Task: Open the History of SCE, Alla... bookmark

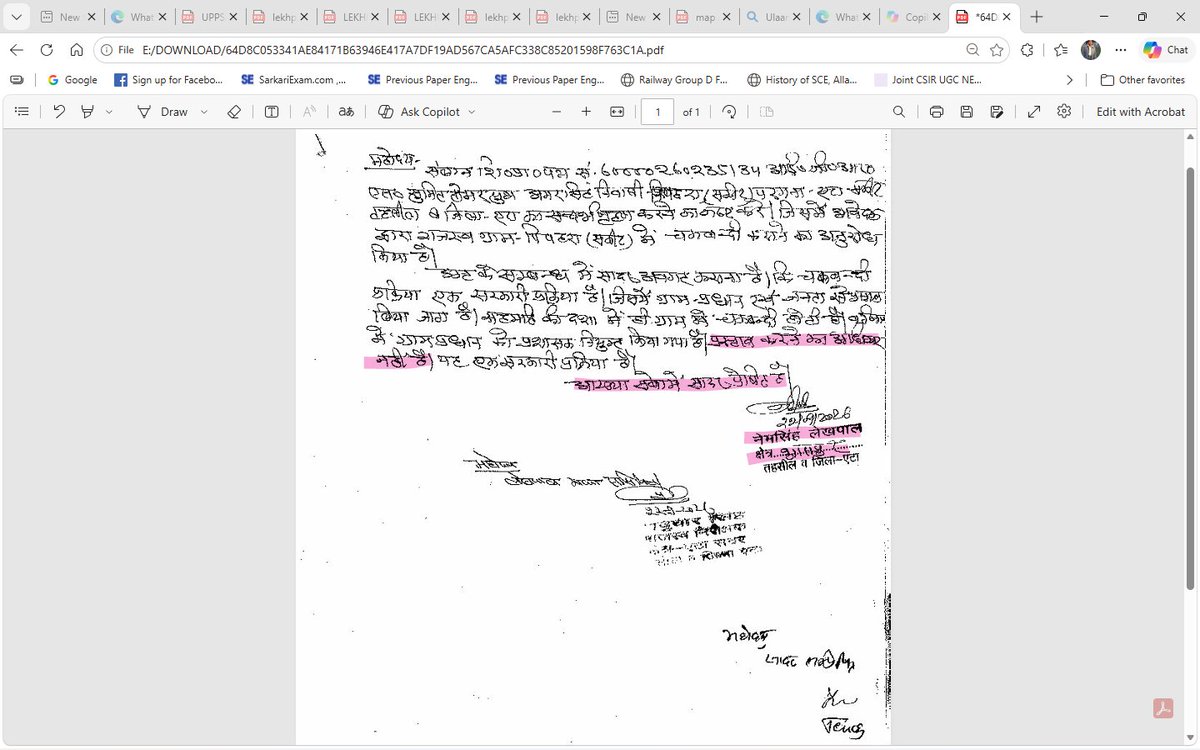Action: (805, 80)
